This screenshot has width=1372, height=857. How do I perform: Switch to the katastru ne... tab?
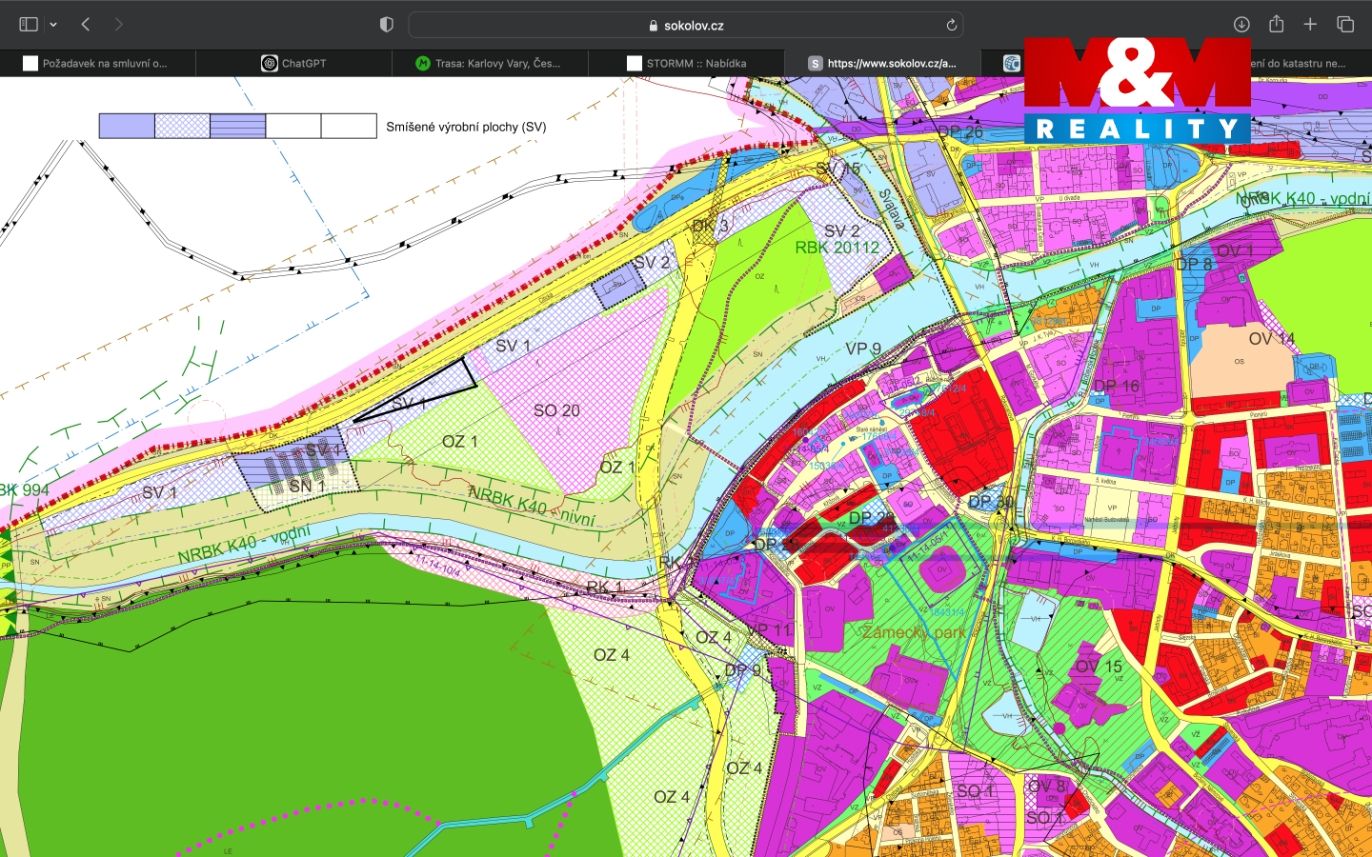[x=1310, y=63]
